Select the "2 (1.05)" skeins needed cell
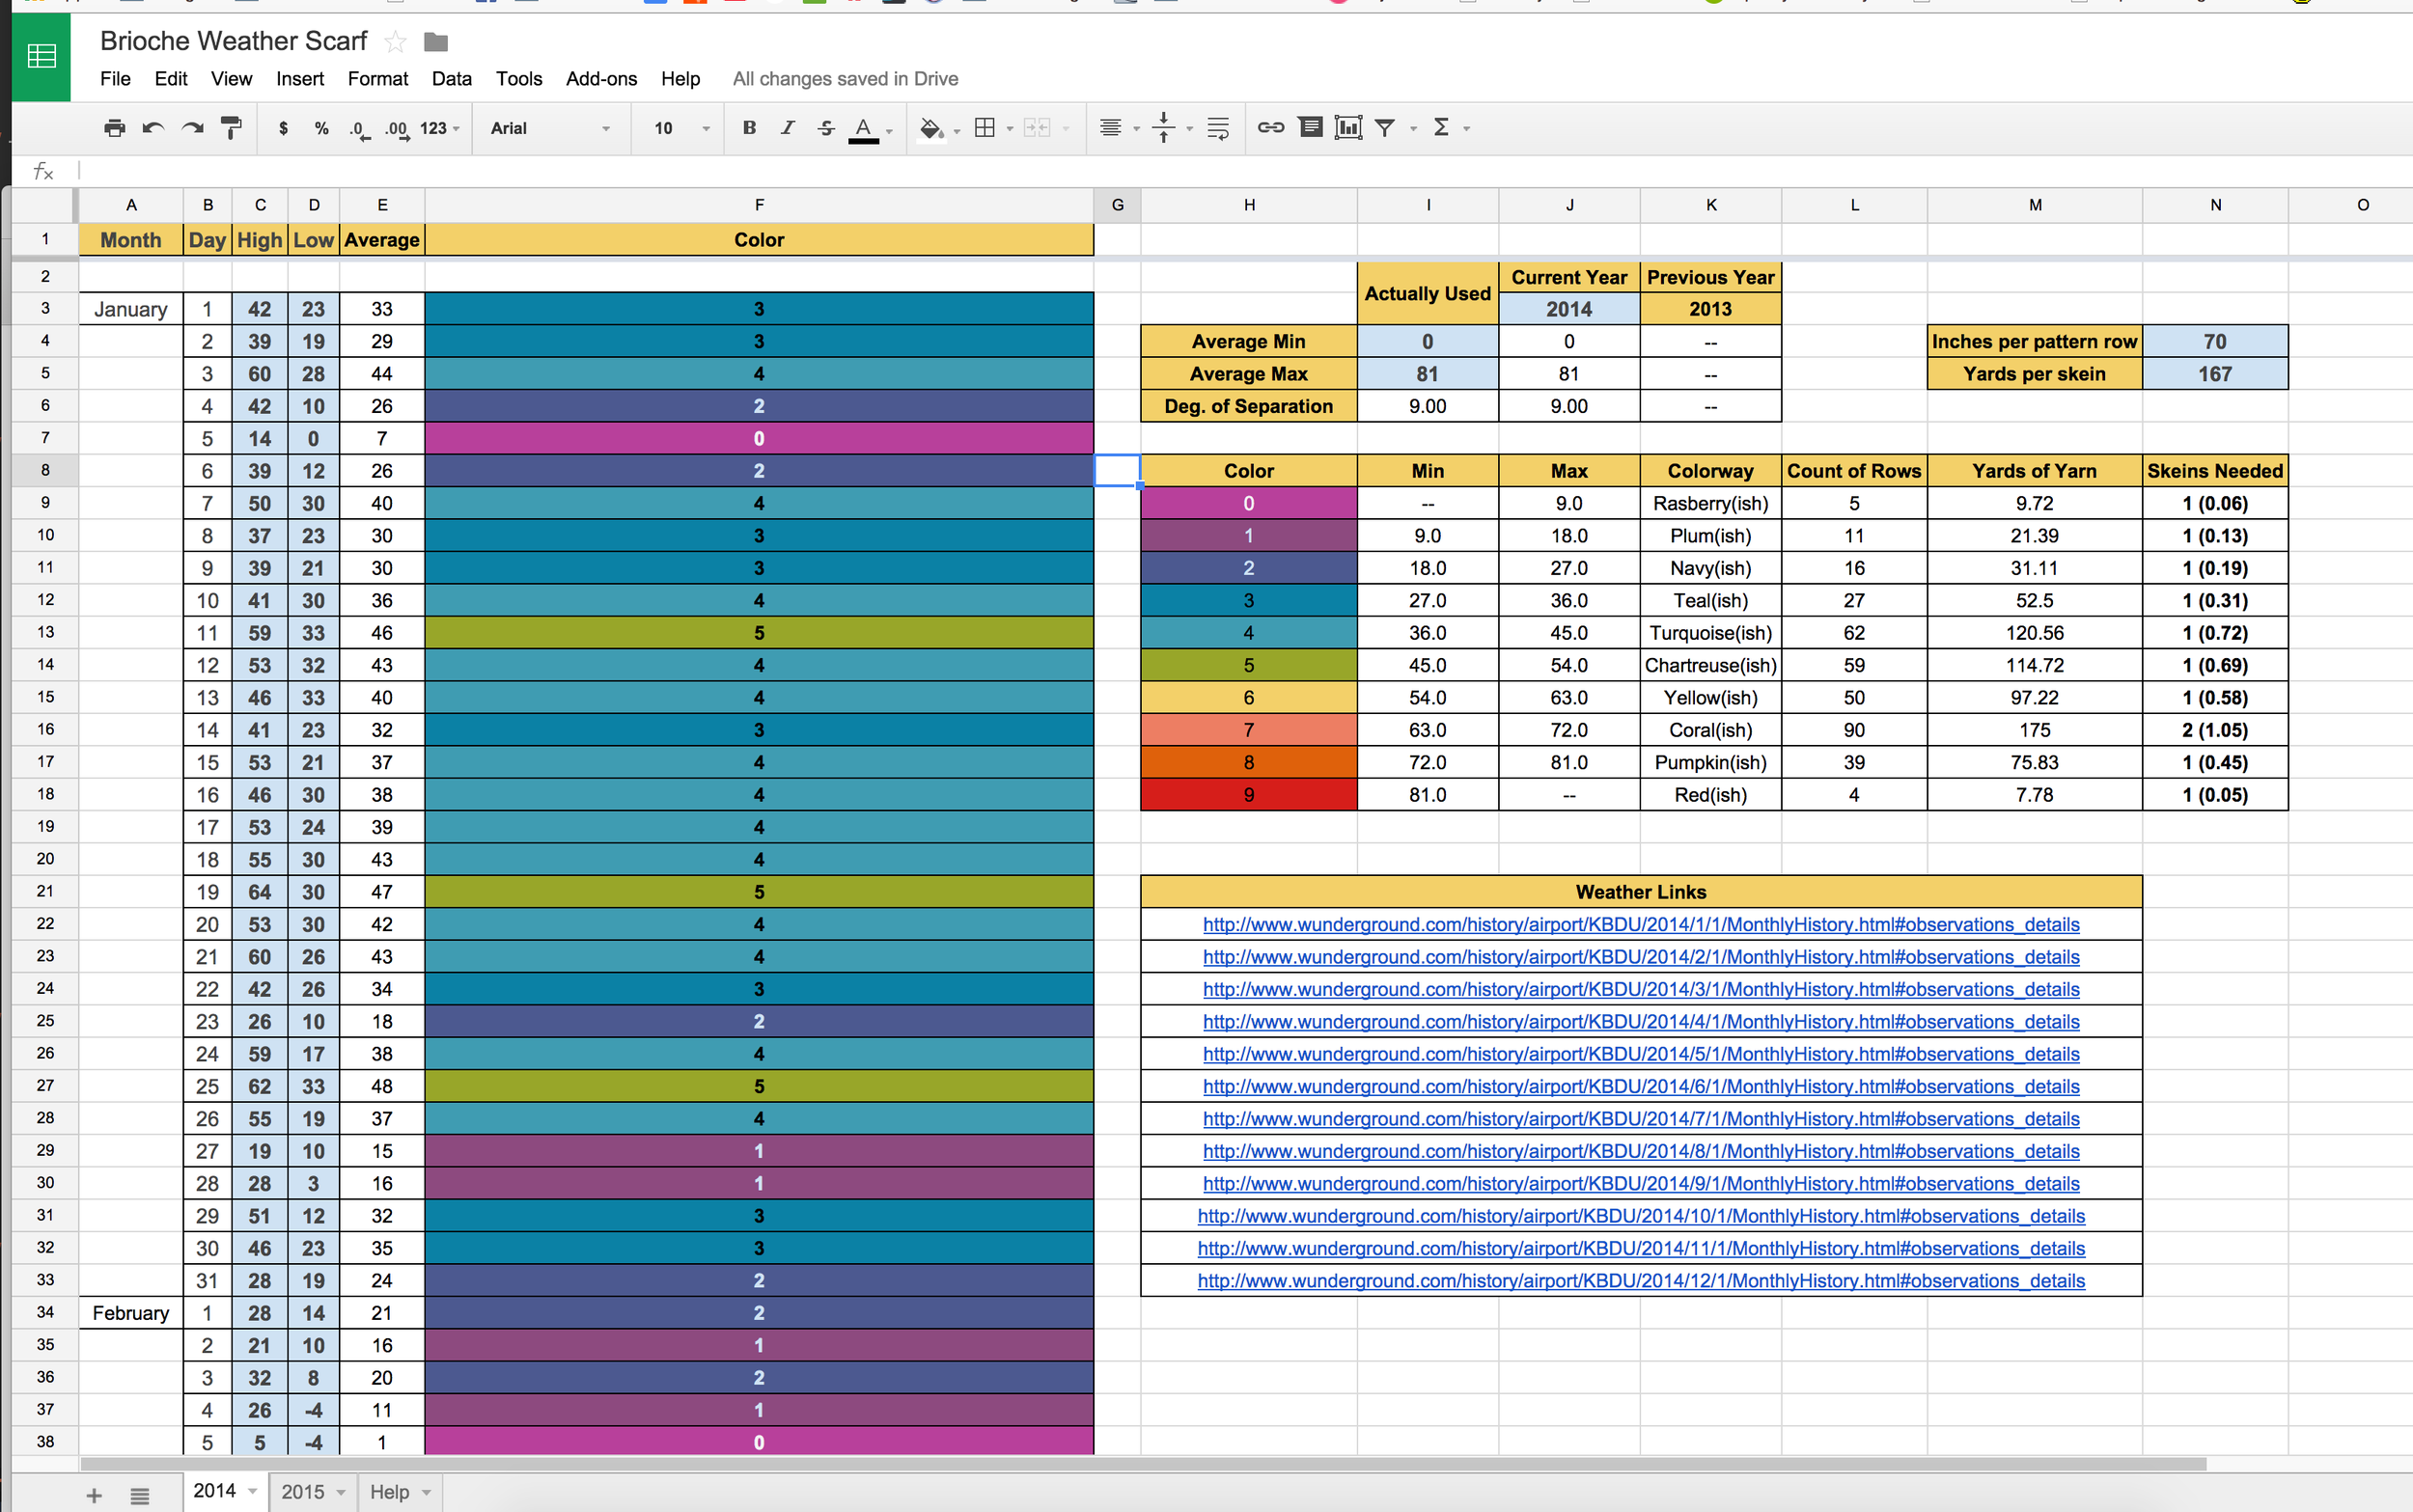The height and width of the screenshot is (1512, 2413). pyautogui.click(x=2214, y=730)
